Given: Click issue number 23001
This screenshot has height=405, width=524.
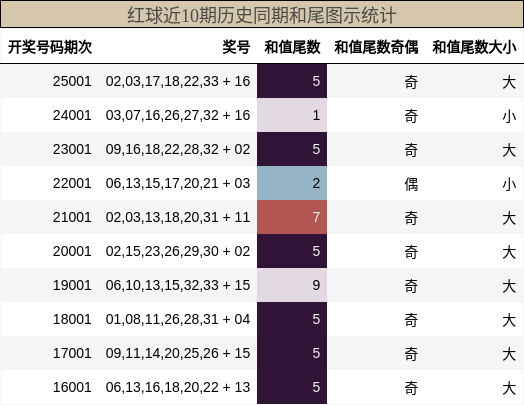Looking at the screenshot, I should pos(72,149).
